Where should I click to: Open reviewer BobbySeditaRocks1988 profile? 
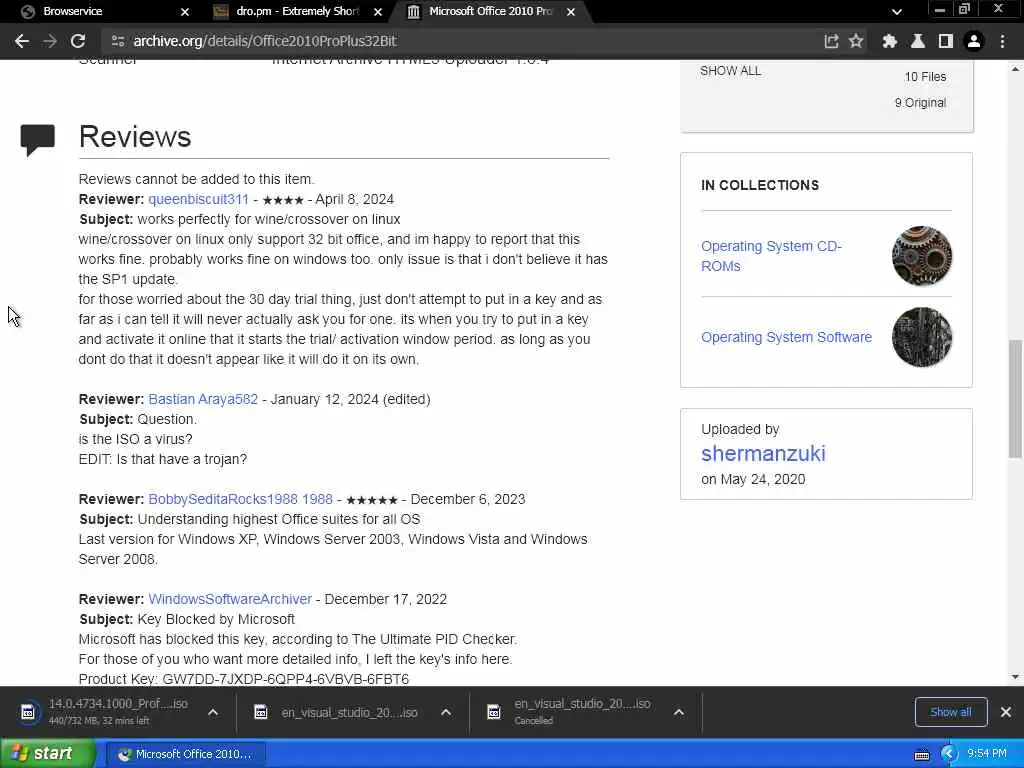point(240,499)
